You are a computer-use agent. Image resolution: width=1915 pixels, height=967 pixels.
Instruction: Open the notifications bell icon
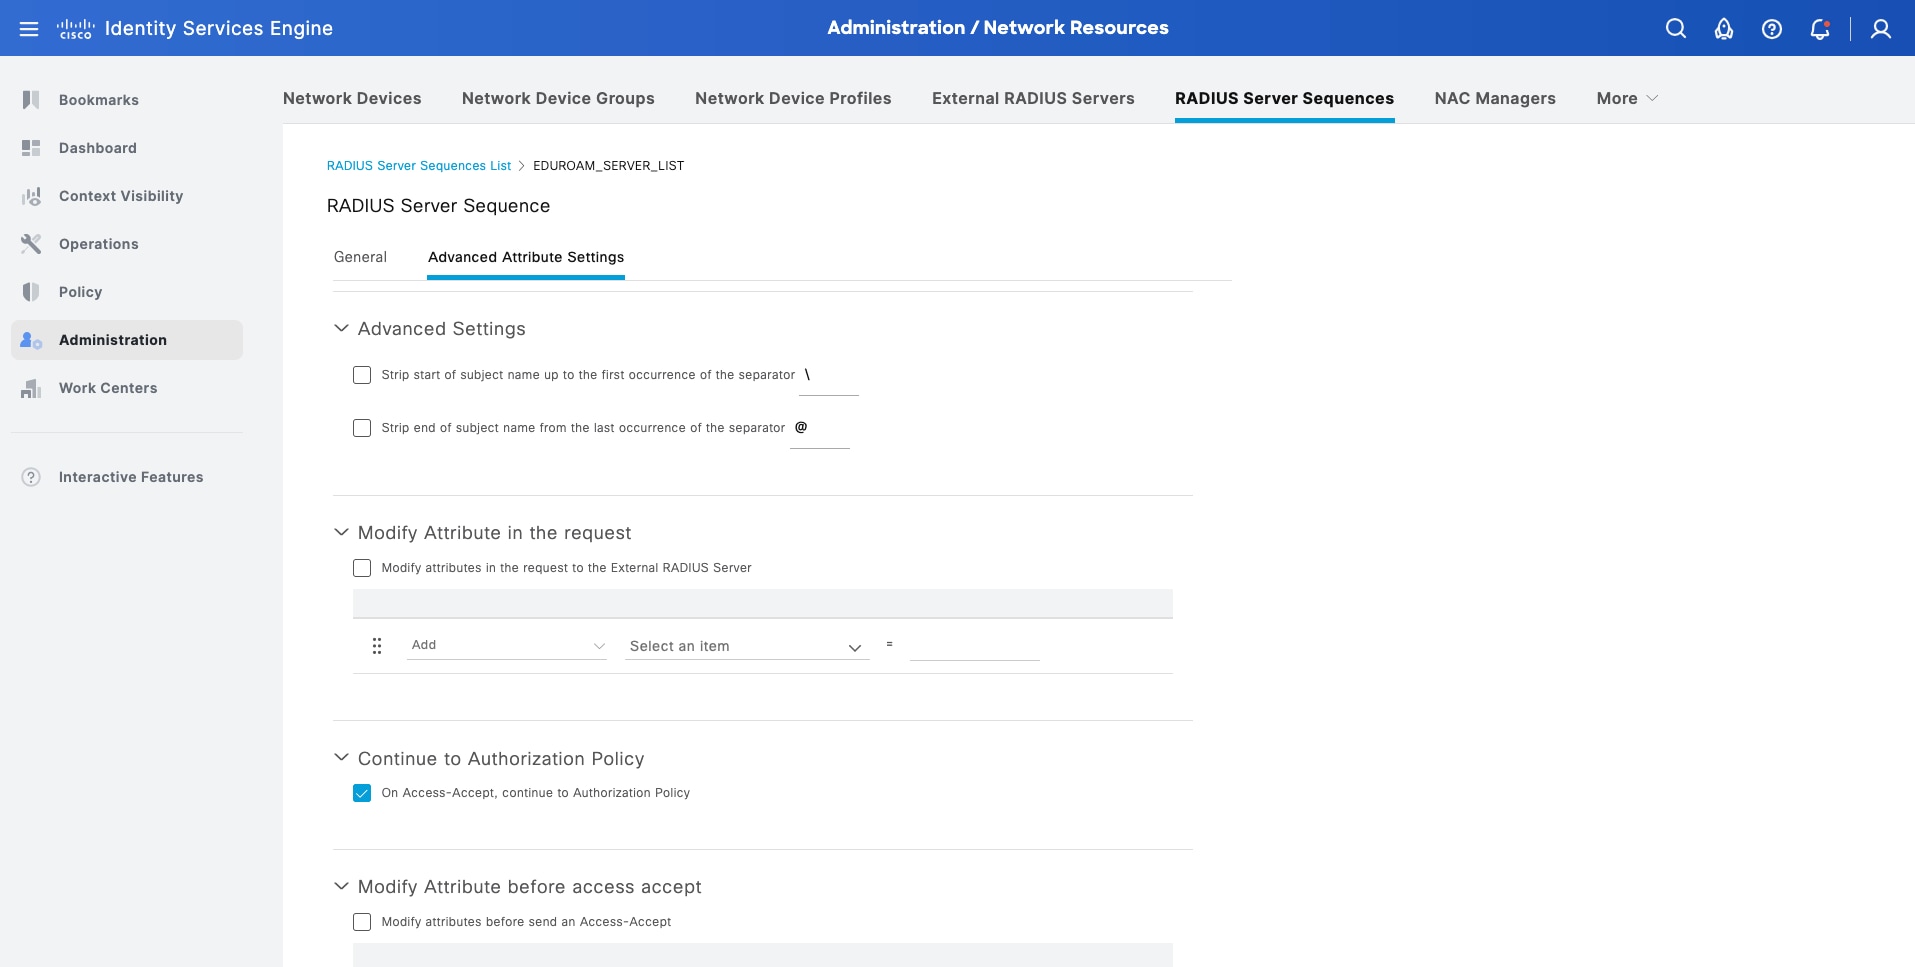point(1820,29)
